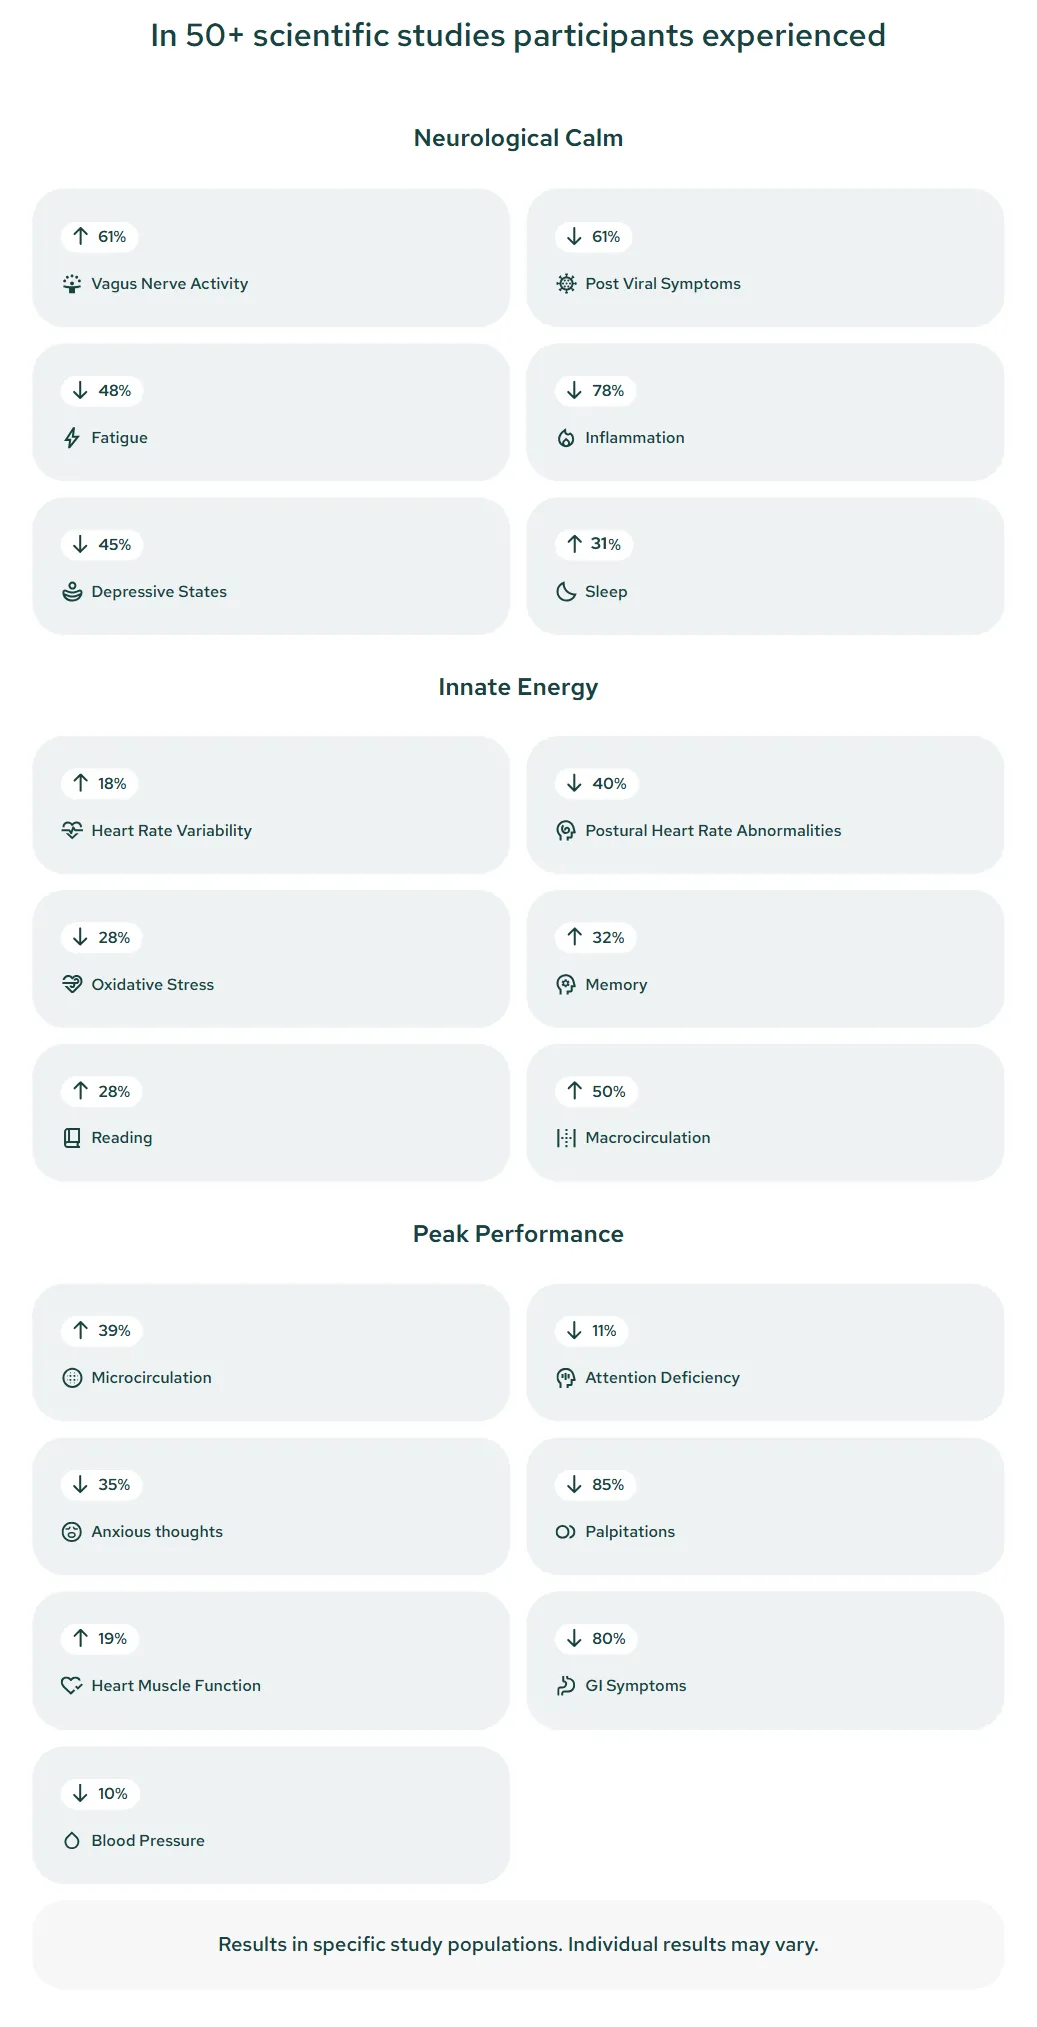Click the Vagus Nerve Activity icon
Viewport: 1037px width, 2027px height.
(72, 284)
